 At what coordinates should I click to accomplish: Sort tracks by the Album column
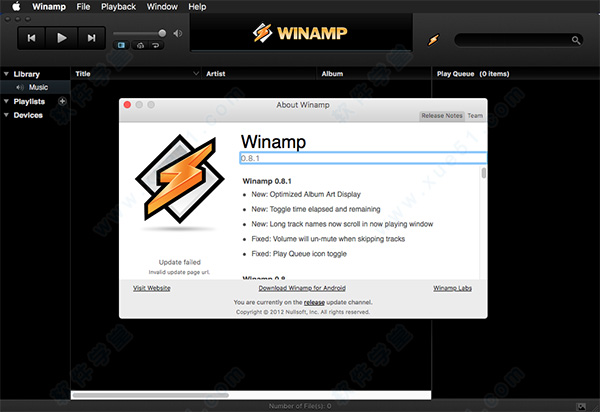[332, 74]
